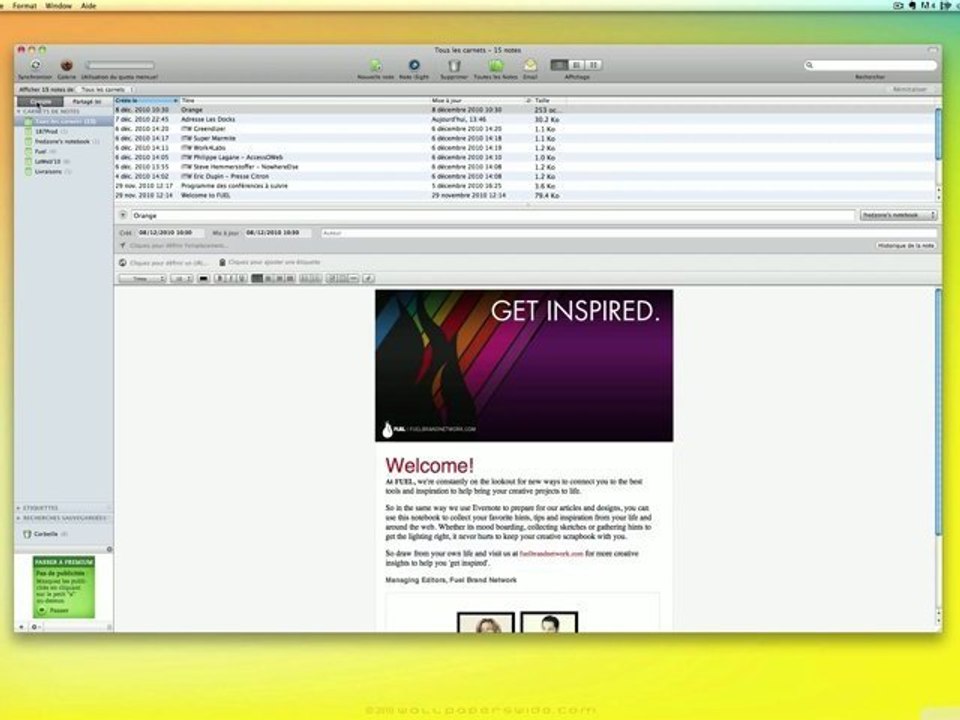Image resolution: width=960 pixels, height=720 pixels.
Task: Open the font size dropdown
Action: (181, 279)
